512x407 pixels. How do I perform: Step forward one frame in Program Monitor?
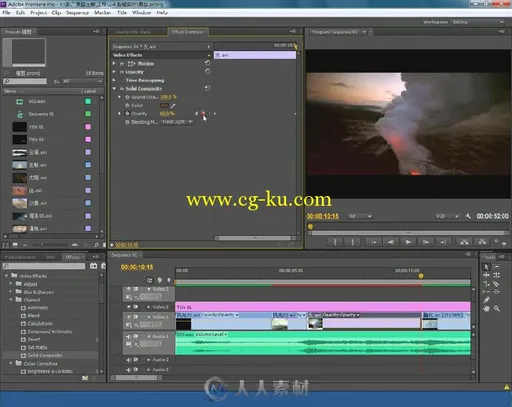click(x=426, y=242)
